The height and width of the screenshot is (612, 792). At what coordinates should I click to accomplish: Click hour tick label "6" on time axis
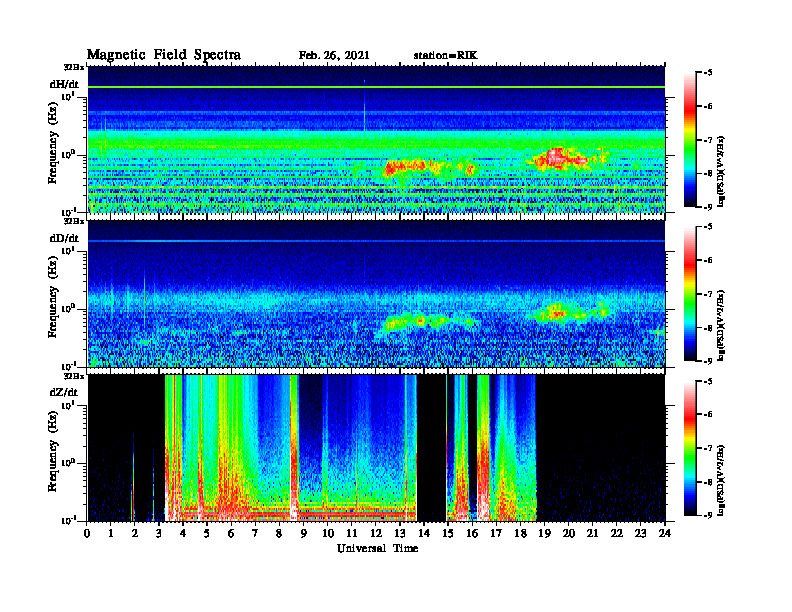pos(231,533)
